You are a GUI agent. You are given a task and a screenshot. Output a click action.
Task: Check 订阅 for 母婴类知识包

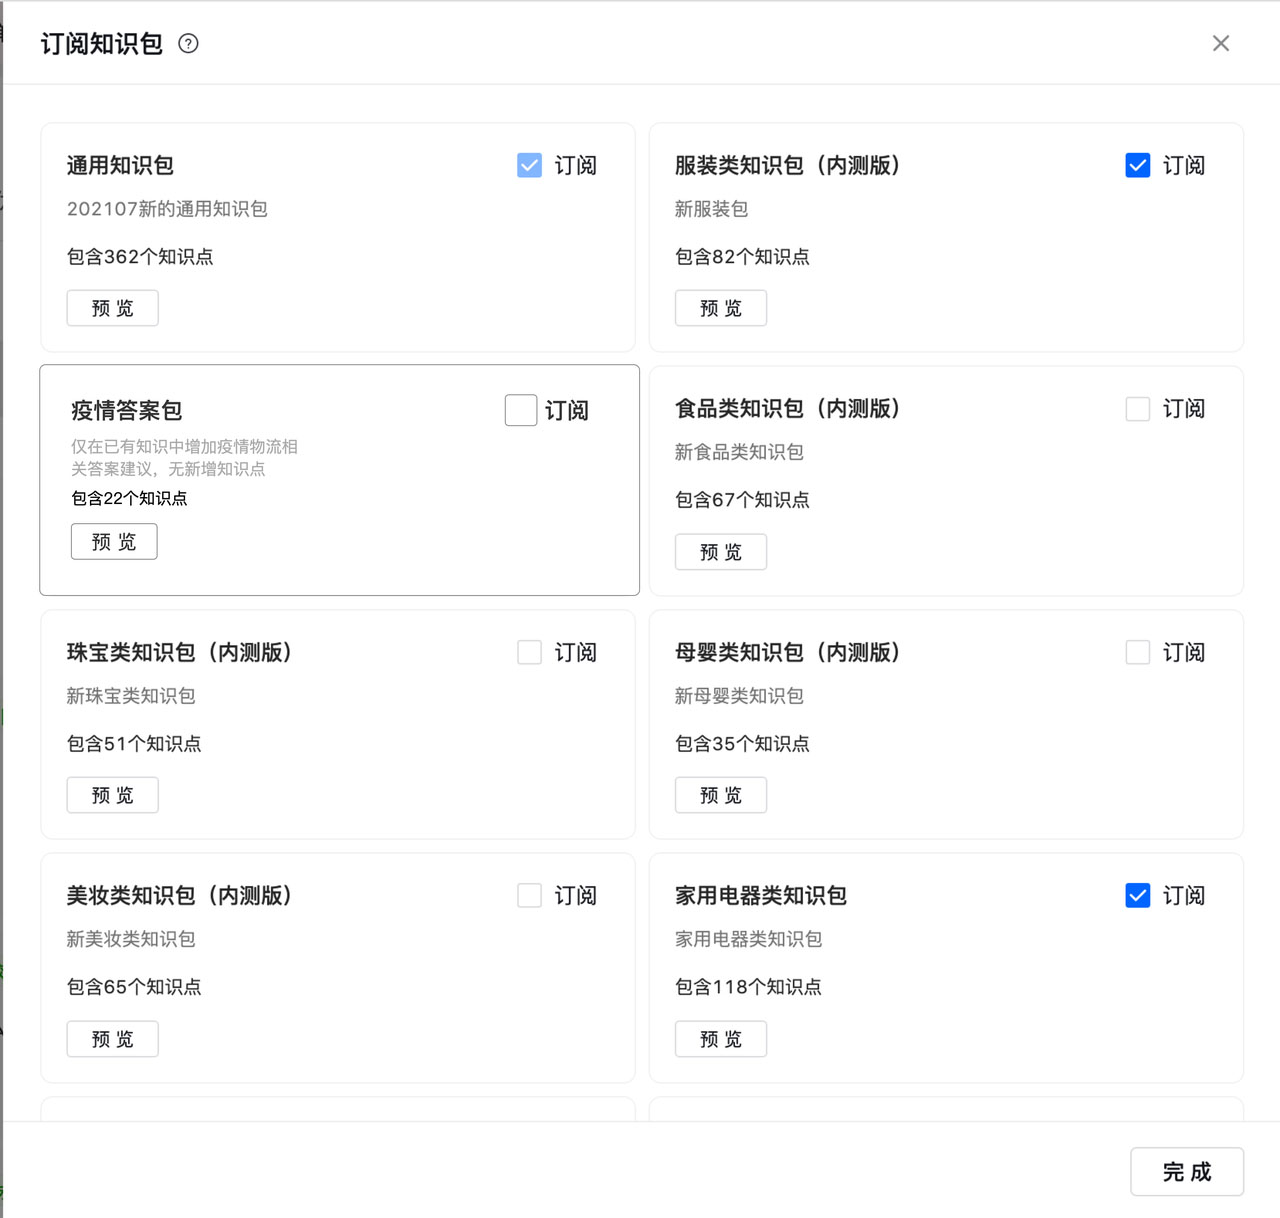[x=1137, y=652]
